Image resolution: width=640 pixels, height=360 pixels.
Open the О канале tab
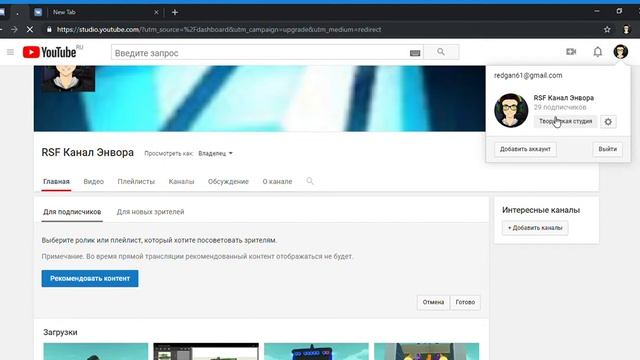tap(277, 182)
